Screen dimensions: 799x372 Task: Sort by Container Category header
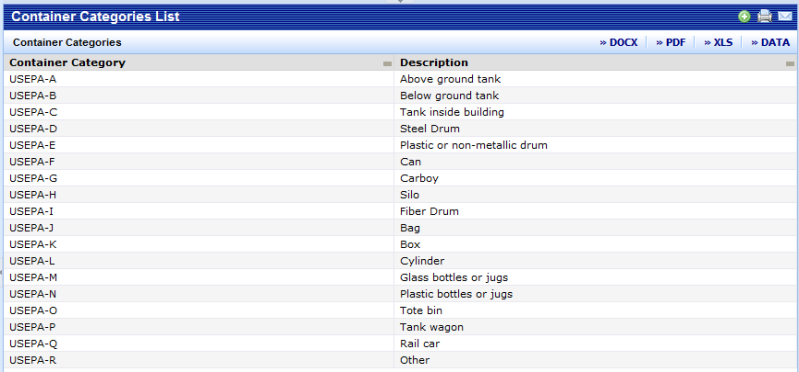coord(67,63)
